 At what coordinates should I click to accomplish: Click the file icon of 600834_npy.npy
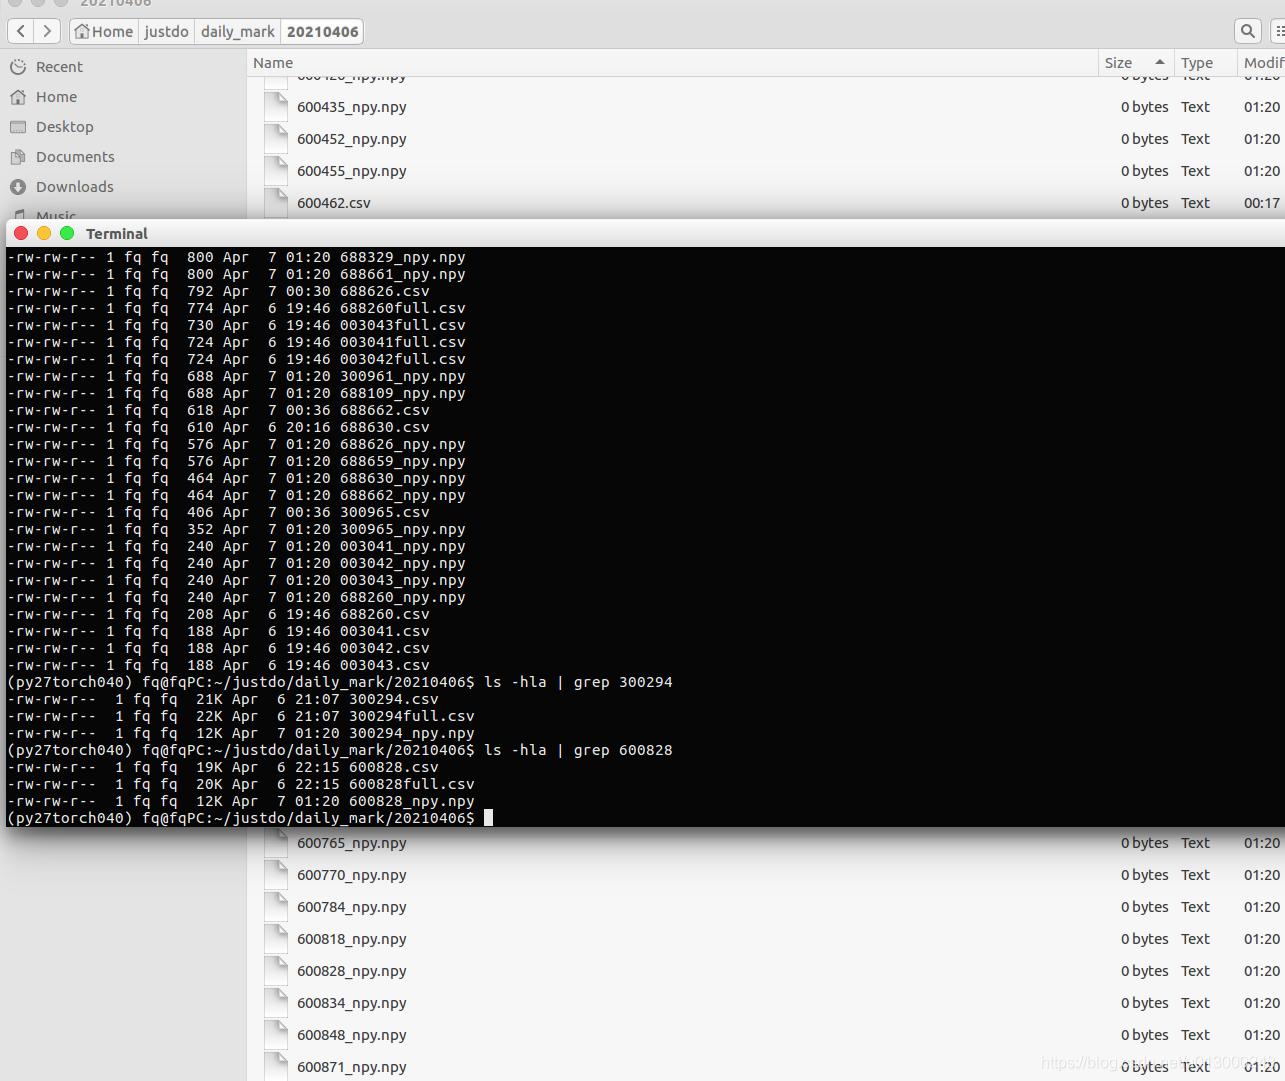tap(276, 1003)
